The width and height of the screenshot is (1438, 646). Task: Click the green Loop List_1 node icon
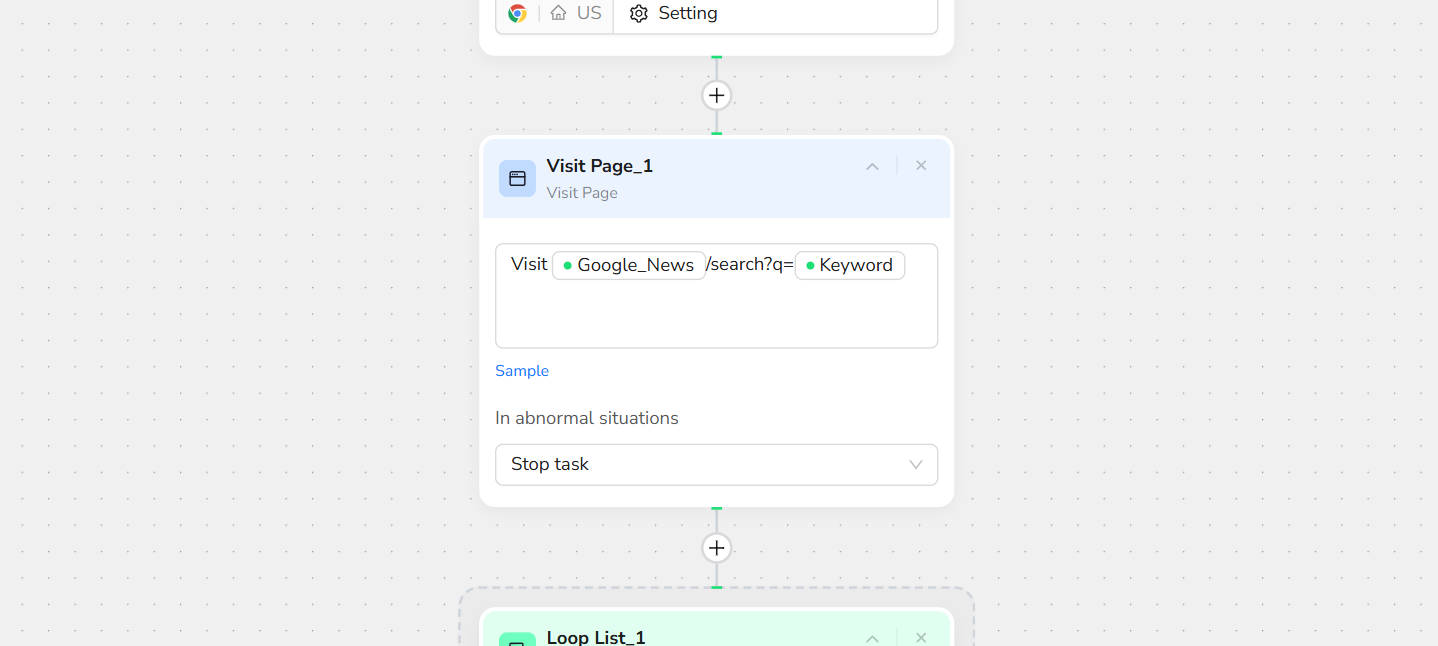(517, 640)
